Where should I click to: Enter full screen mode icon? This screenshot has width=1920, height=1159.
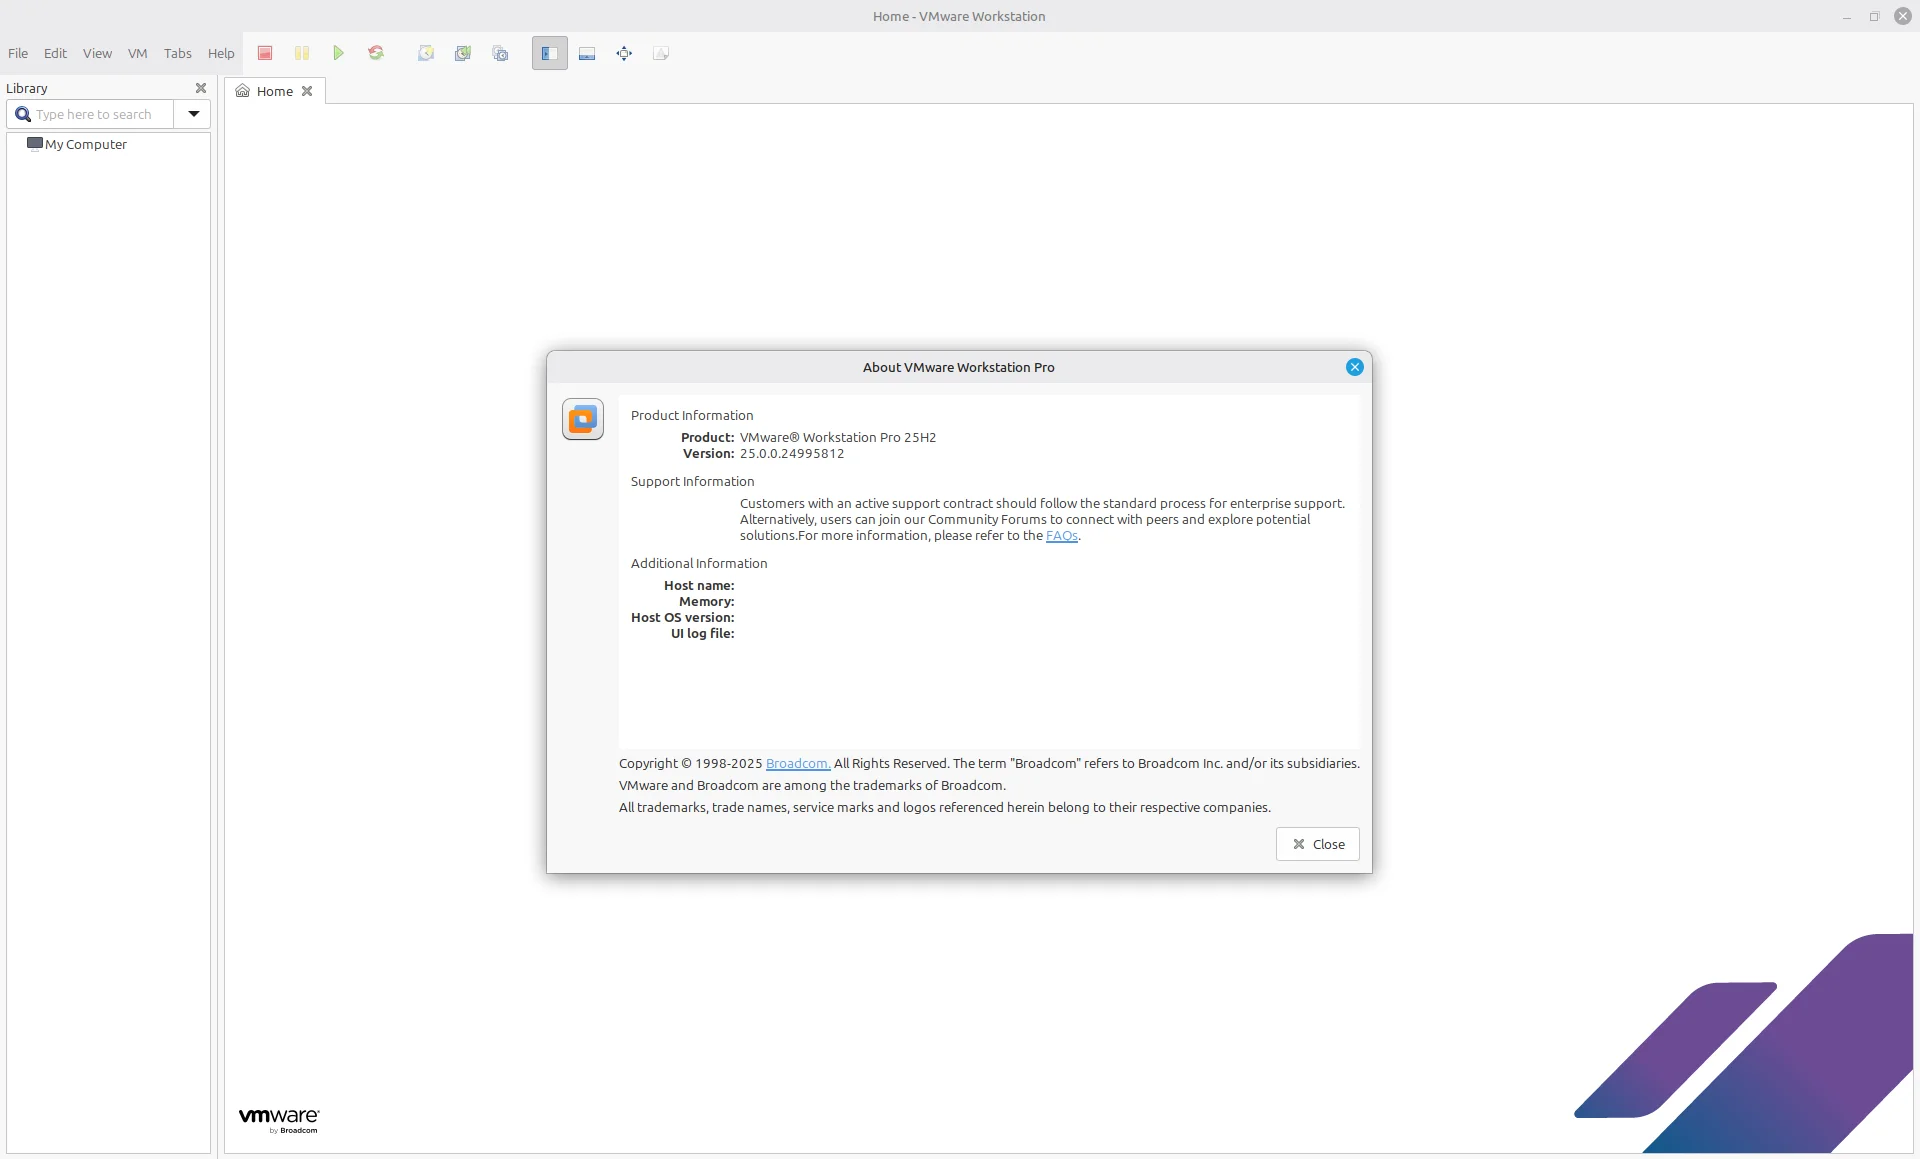pyautogui.click(x=624, y=53)
